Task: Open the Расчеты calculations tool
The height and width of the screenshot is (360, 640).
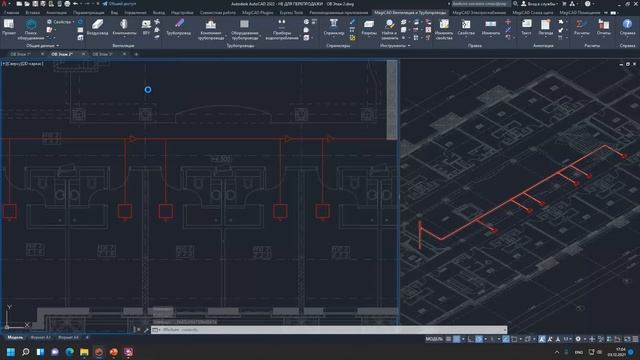Action: 581,27
